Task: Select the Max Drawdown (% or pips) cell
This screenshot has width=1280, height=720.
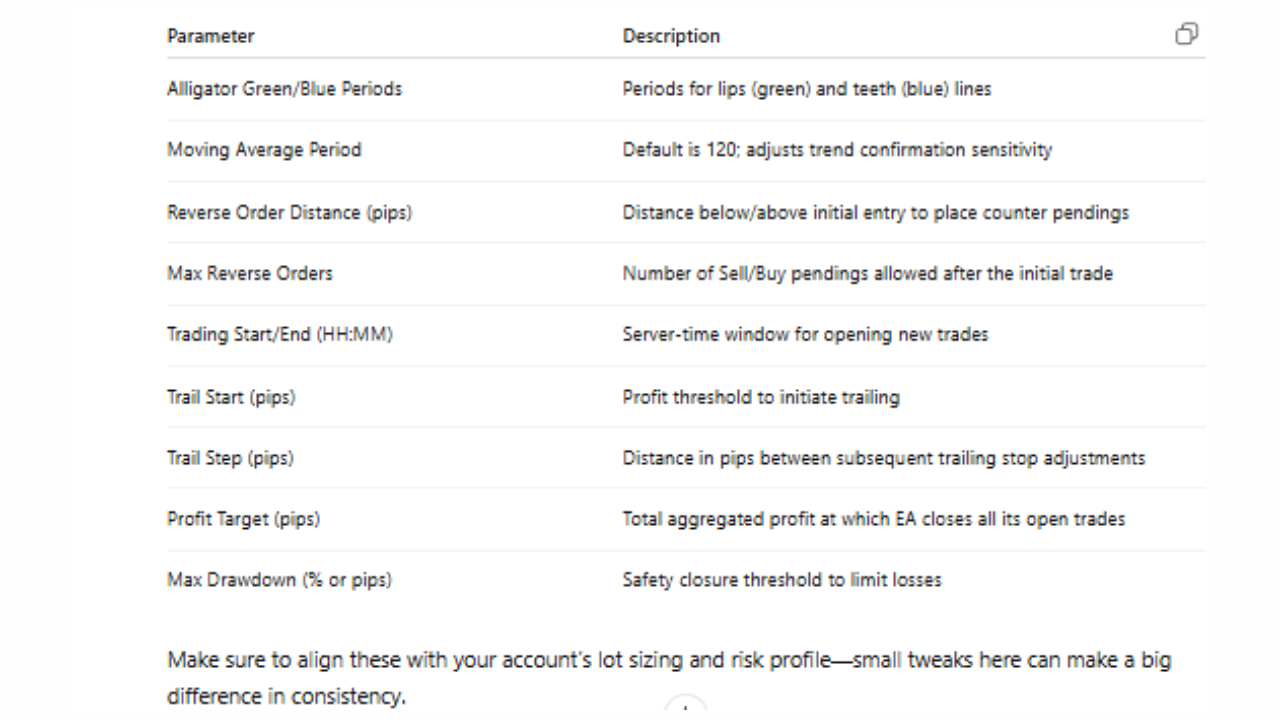Action: click(x=279, y=580)
